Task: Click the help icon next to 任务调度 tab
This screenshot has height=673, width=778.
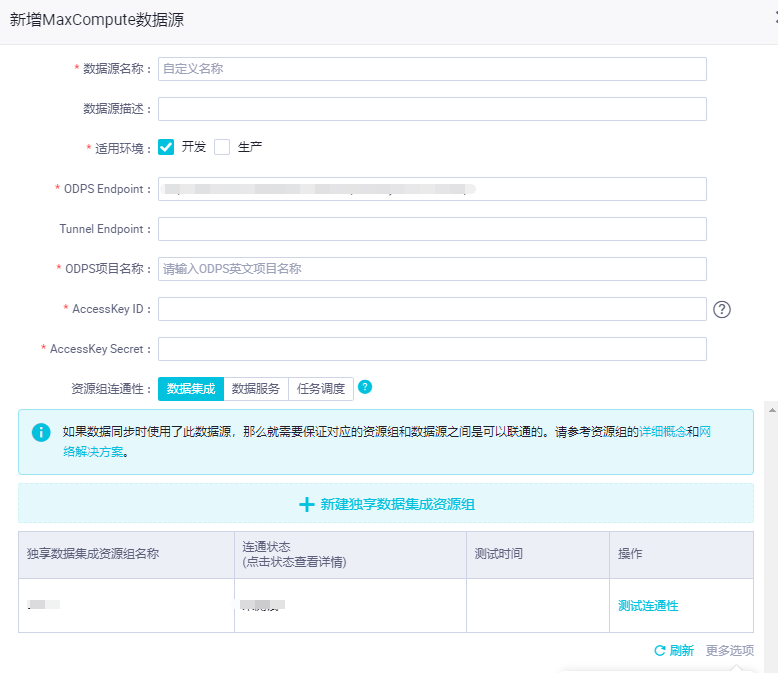Action: pos(365,387)
